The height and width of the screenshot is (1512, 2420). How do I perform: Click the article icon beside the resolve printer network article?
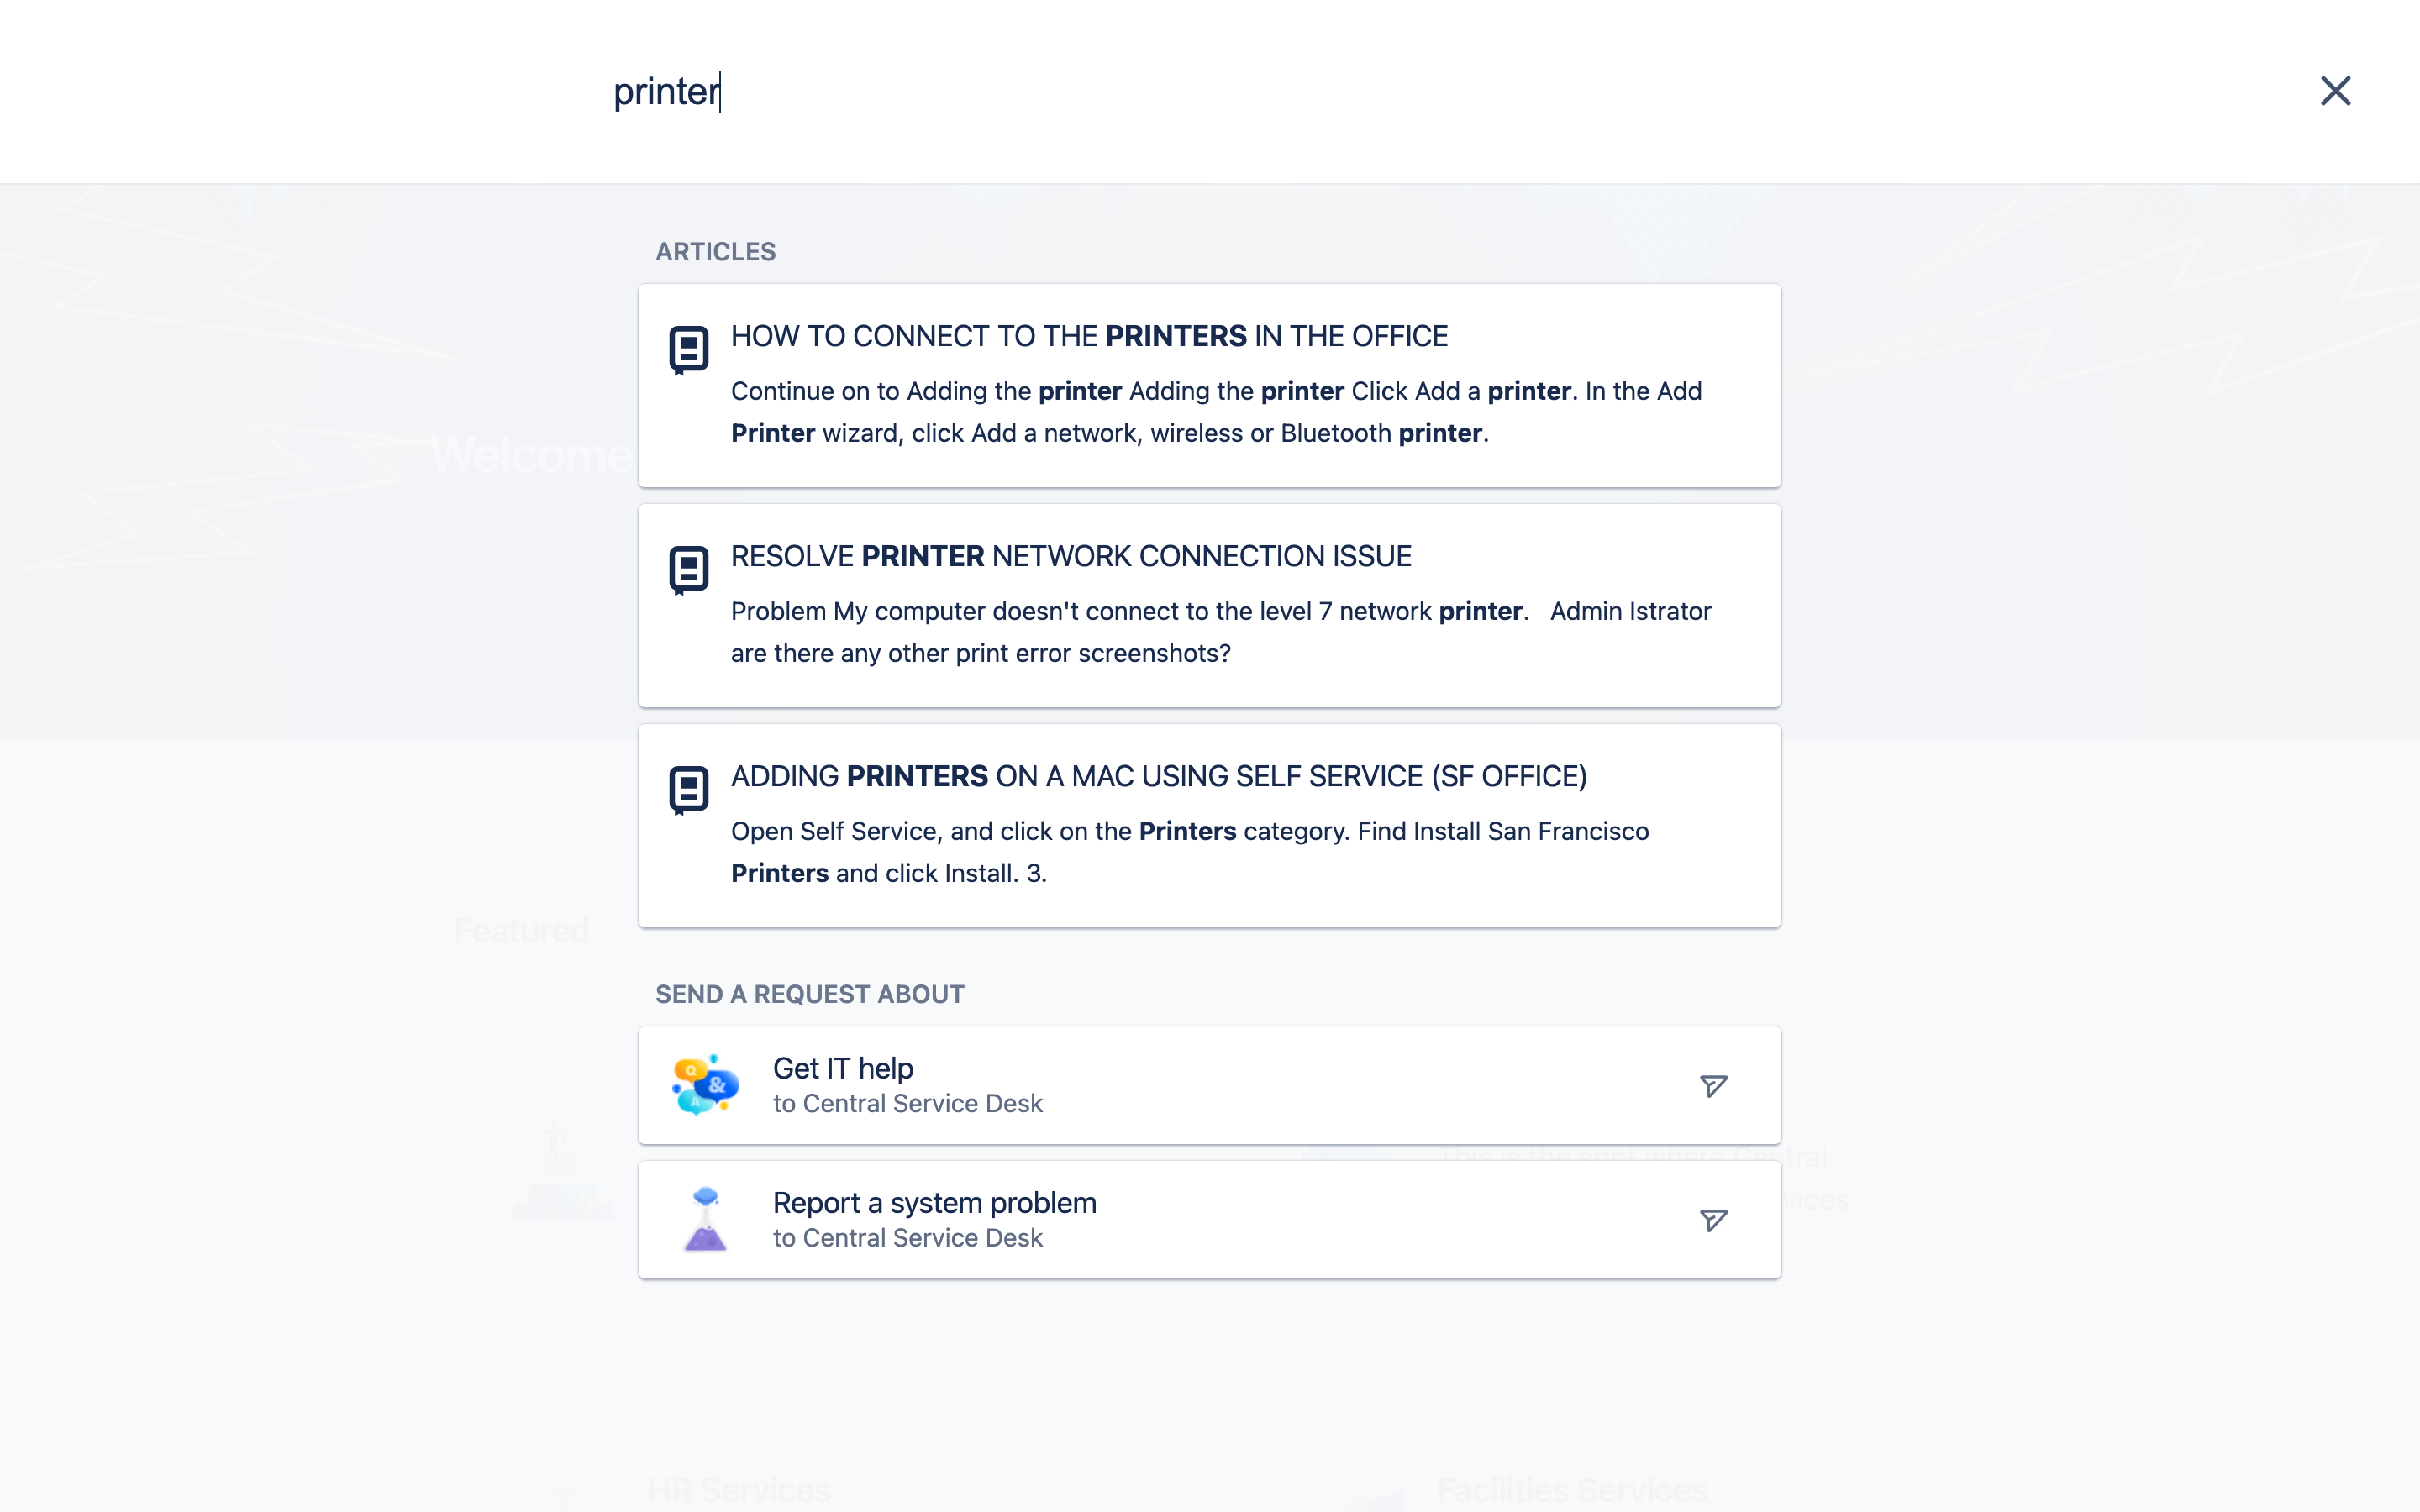click(x=688, y=570)
